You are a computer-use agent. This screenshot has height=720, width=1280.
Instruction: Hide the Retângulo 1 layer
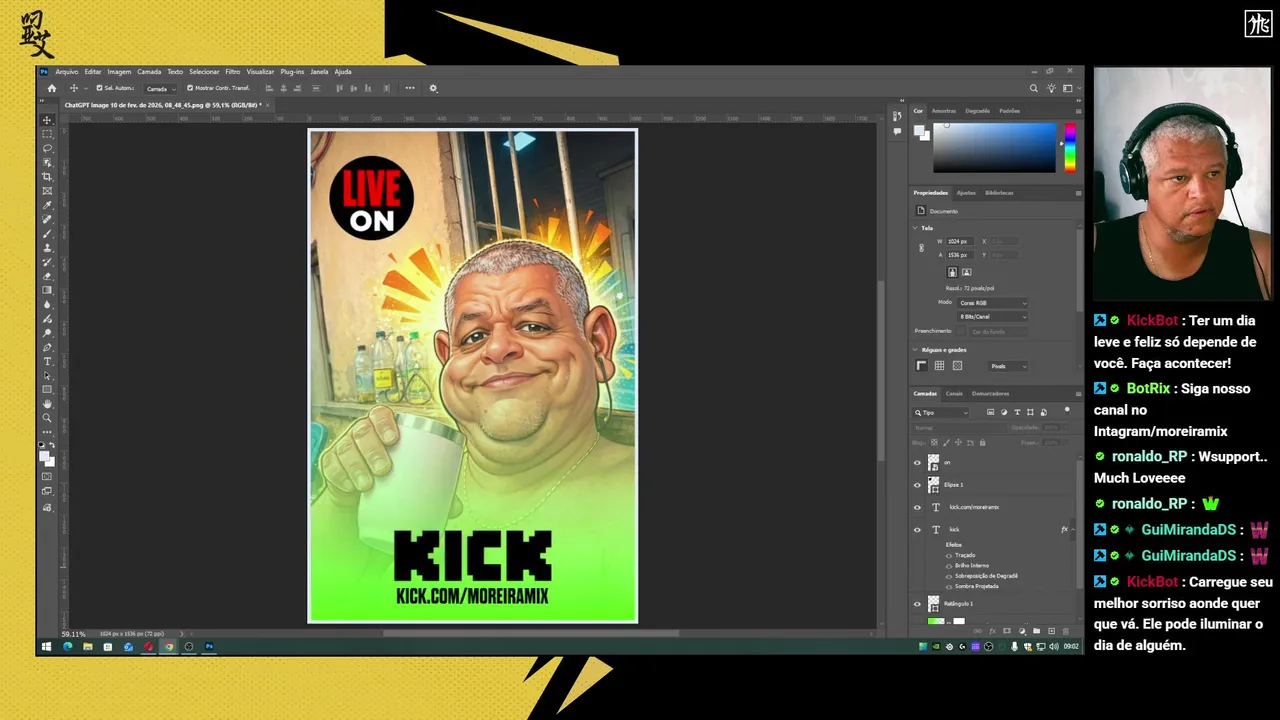(917, 604)
